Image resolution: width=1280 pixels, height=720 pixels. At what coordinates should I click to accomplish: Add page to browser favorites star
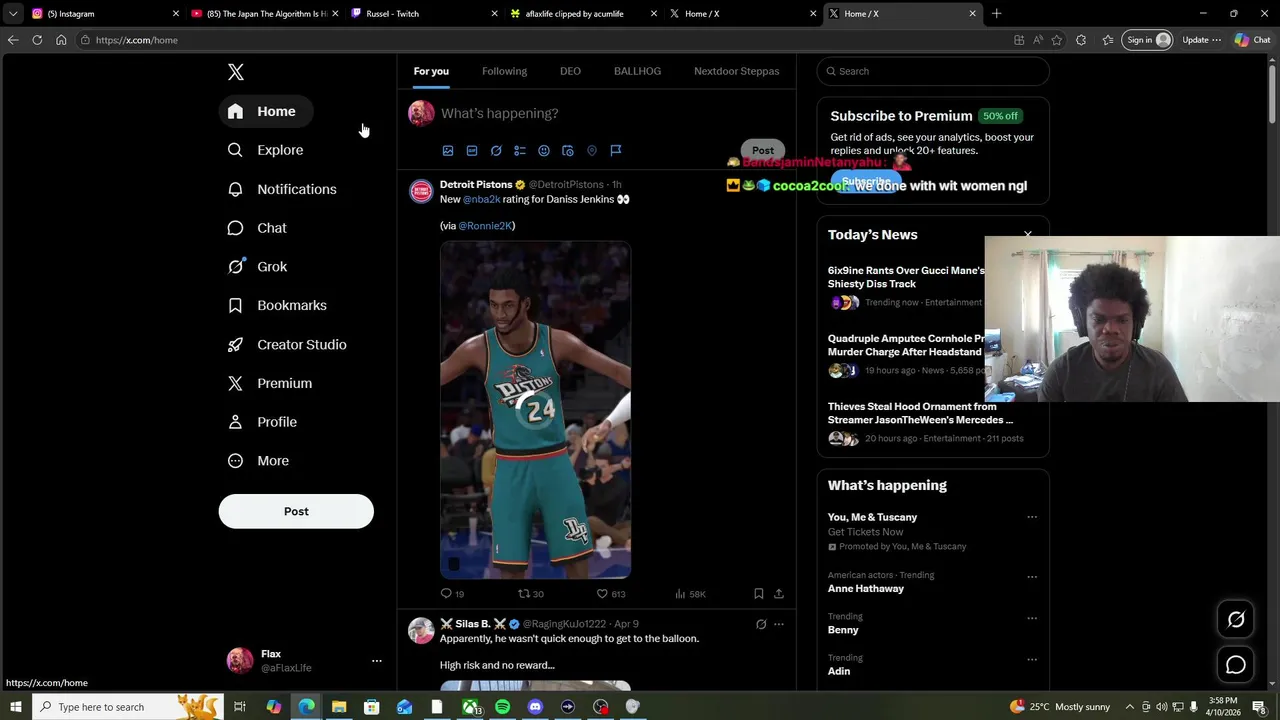tap(1056, 40)
